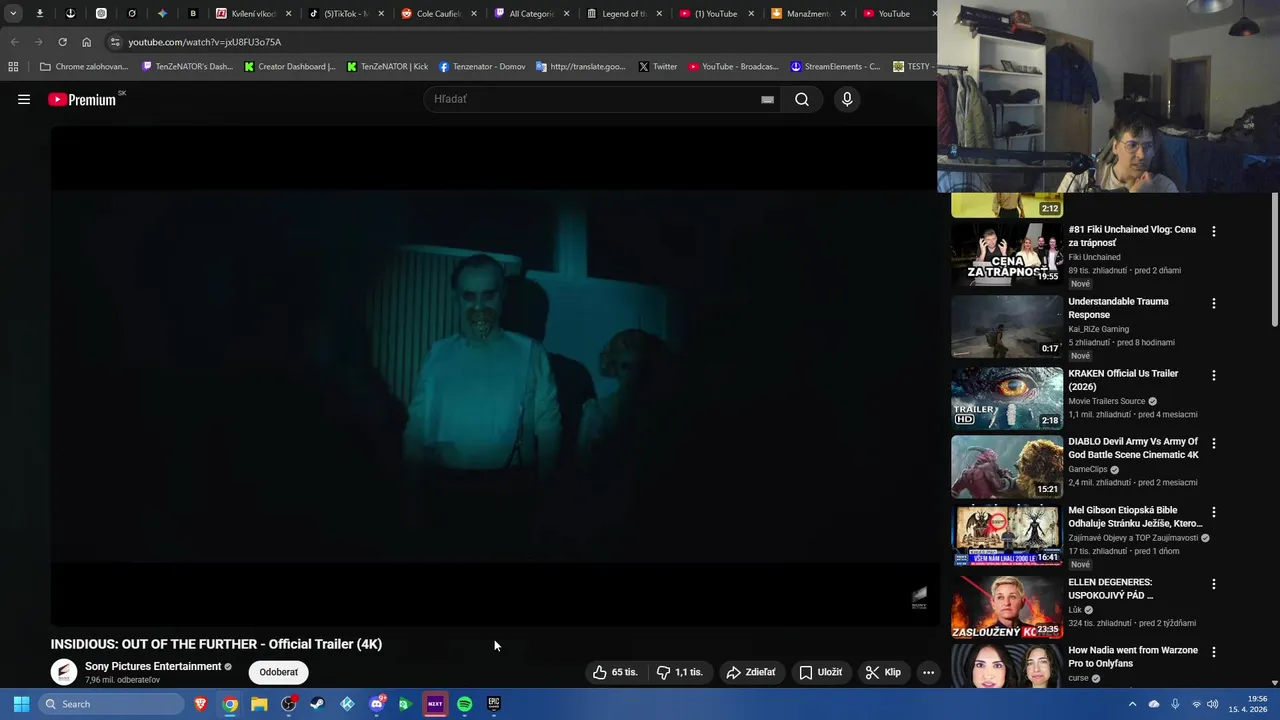This screenshot has width=1280, height=720.
Task: Open Steam from taskbar
Action: pyautogui.click(x=317, y=704)
